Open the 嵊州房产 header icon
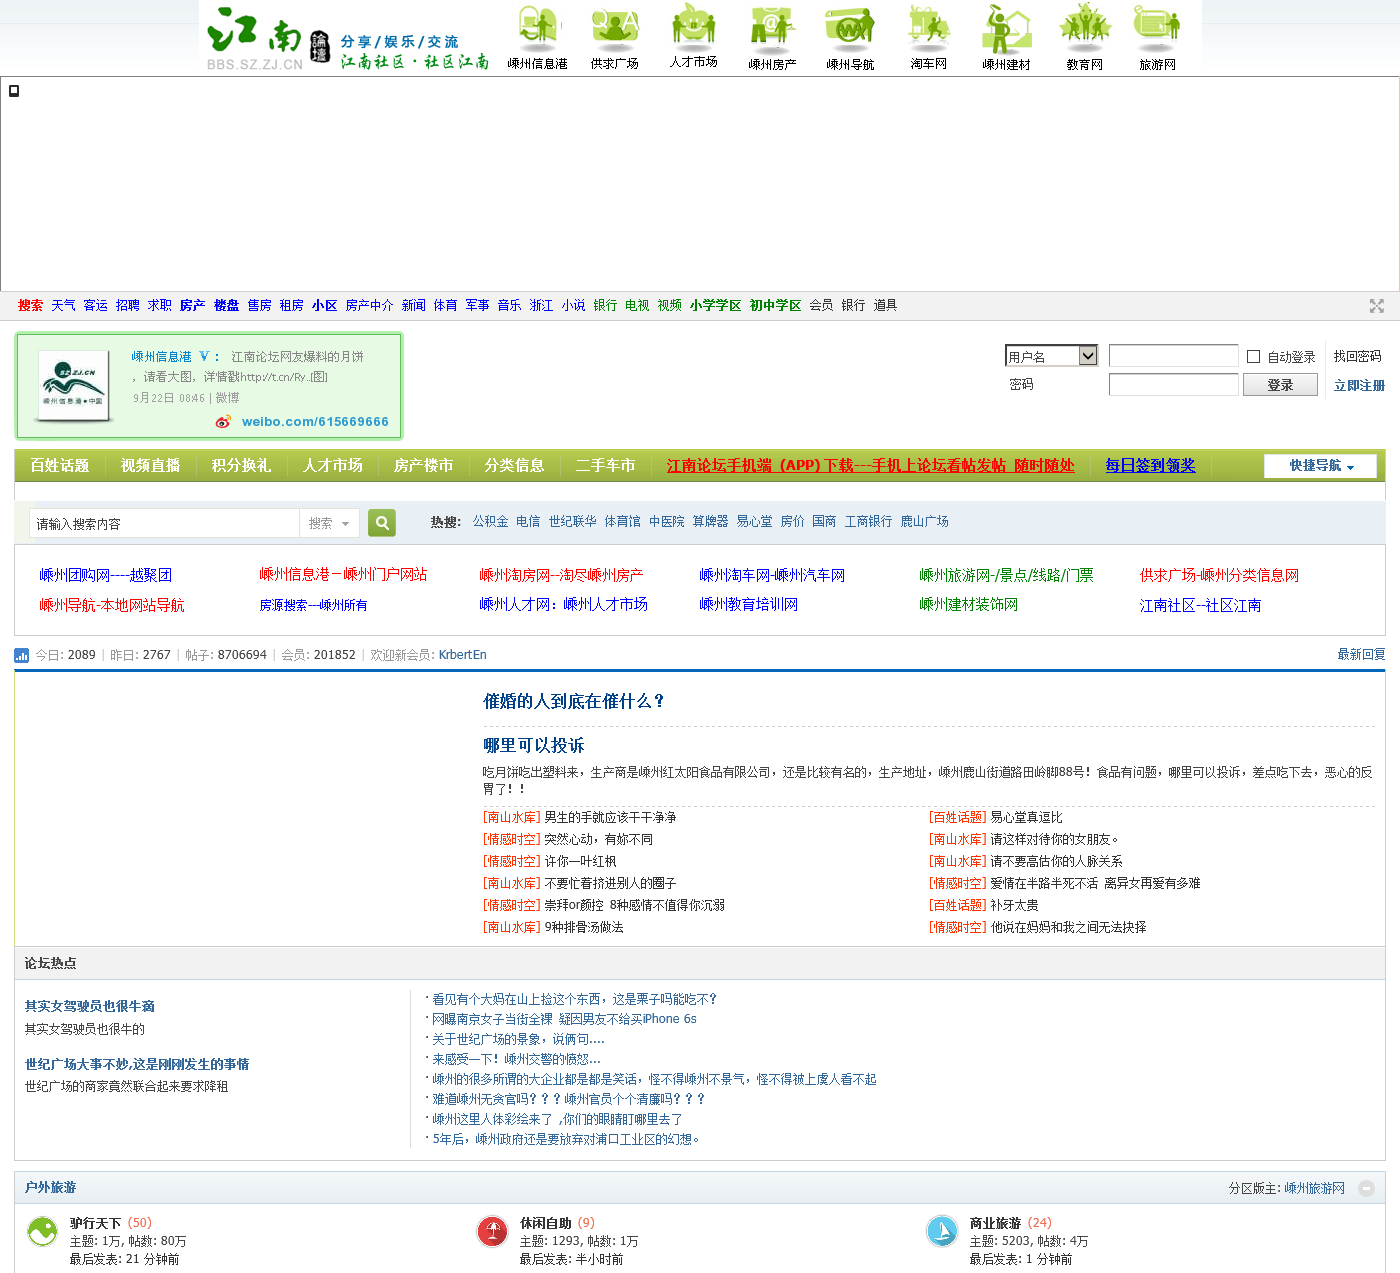The image size is (1400, 1273). (x=772, y=37)
